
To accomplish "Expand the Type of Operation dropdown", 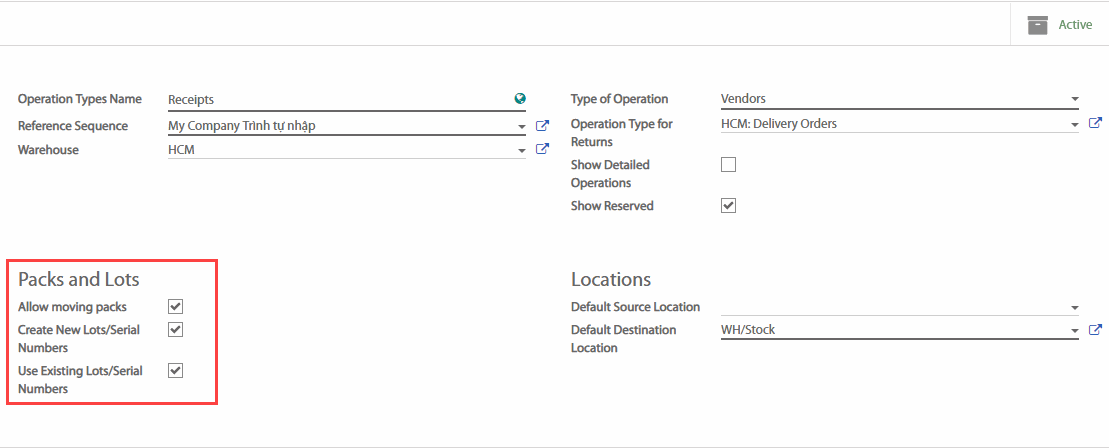I will [1074, 100].
